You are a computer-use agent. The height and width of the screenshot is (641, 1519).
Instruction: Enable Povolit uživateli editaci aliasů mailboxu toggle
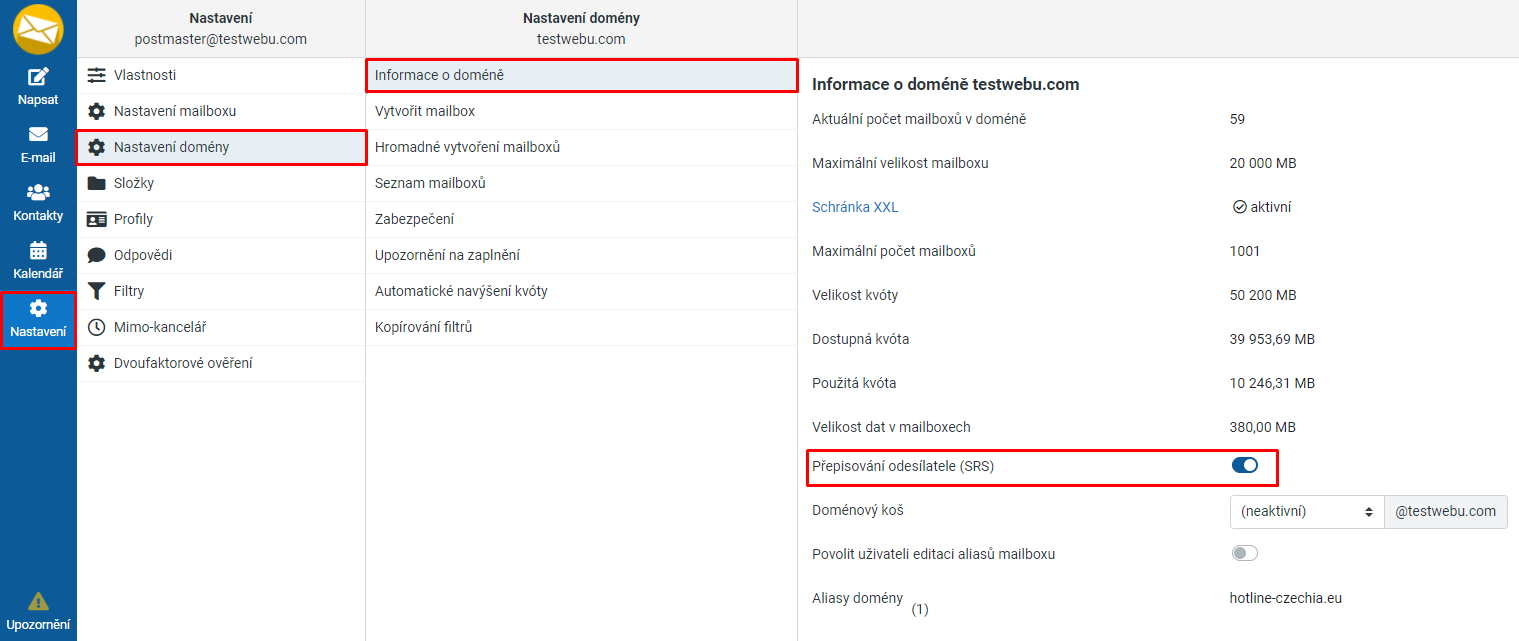pyautogui.click(x=1244, y=553)
